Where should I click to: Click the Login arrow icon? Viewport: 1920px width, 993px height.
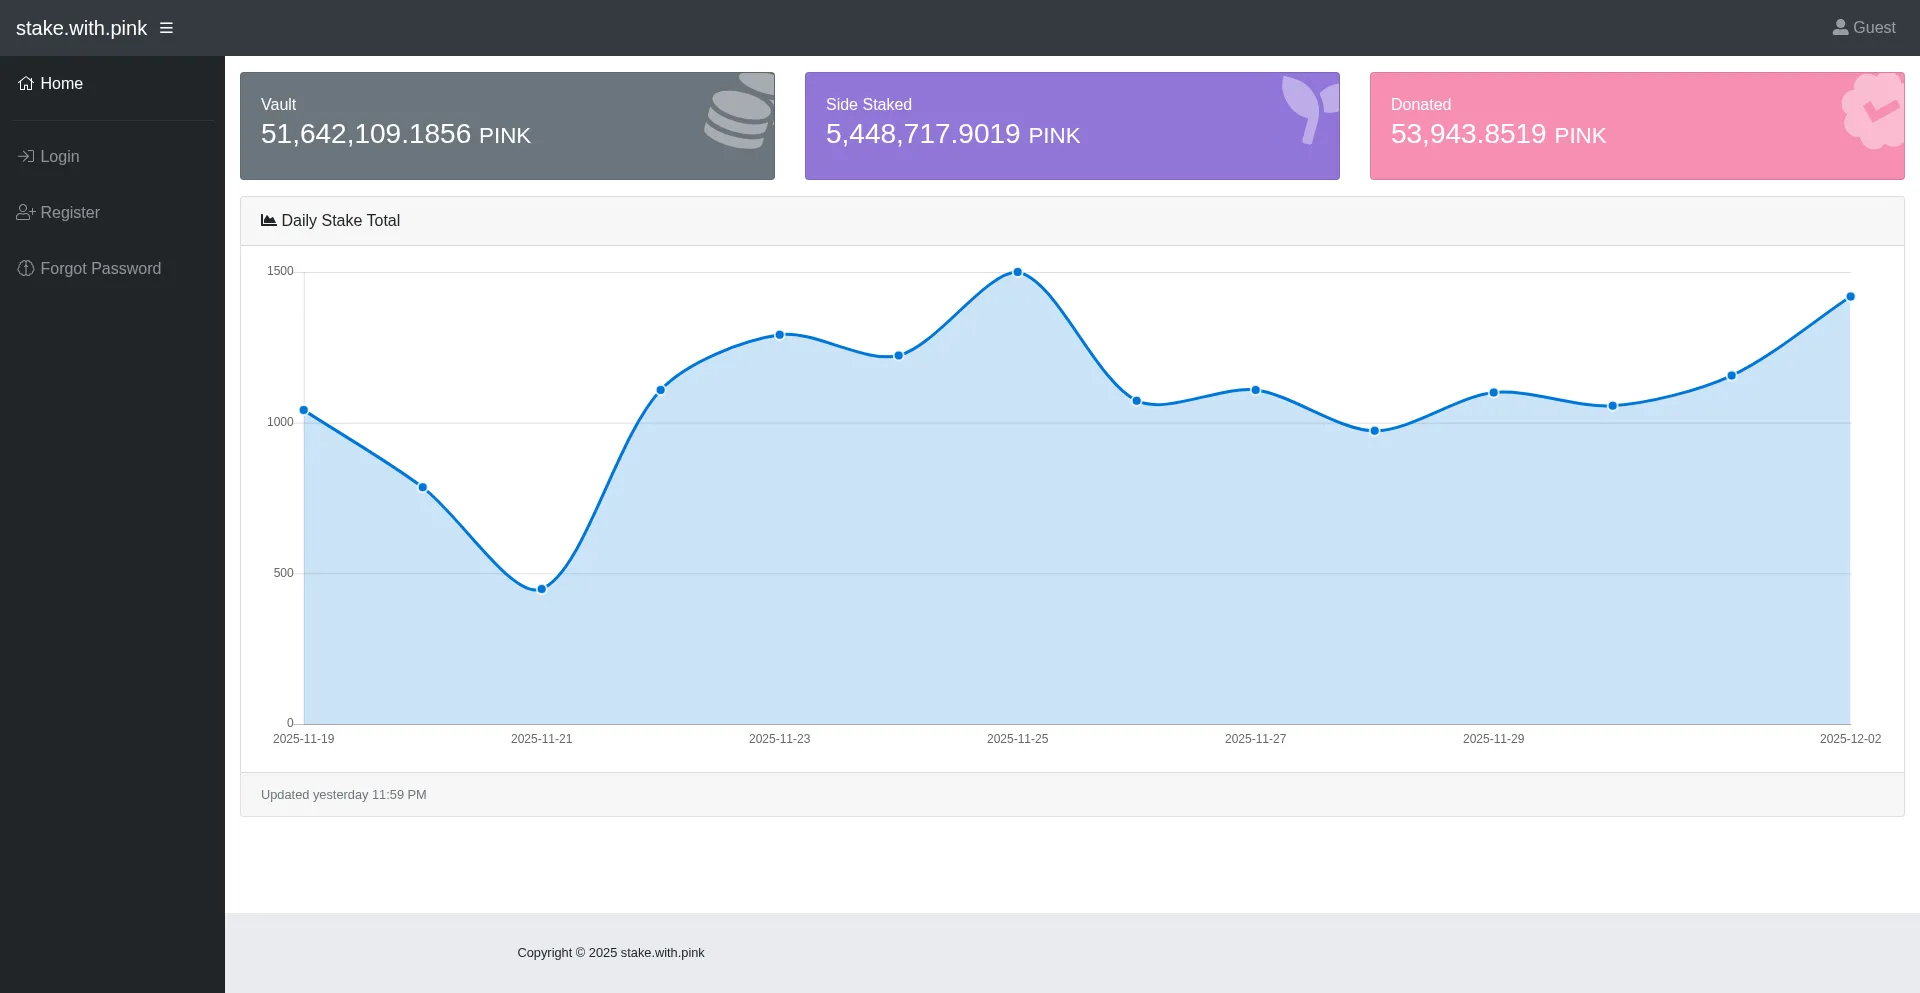pos(26,157)
